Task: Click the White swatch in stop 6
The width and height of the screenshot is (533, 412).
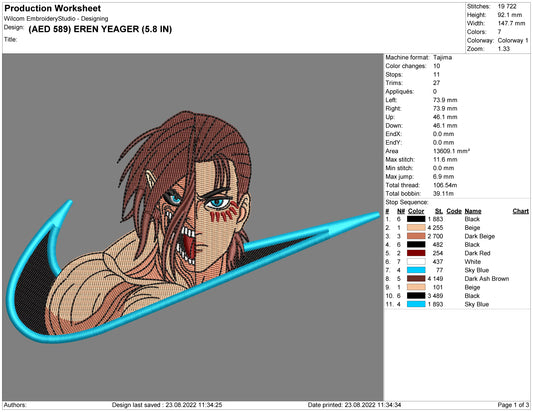Action: tap(416, 262)
